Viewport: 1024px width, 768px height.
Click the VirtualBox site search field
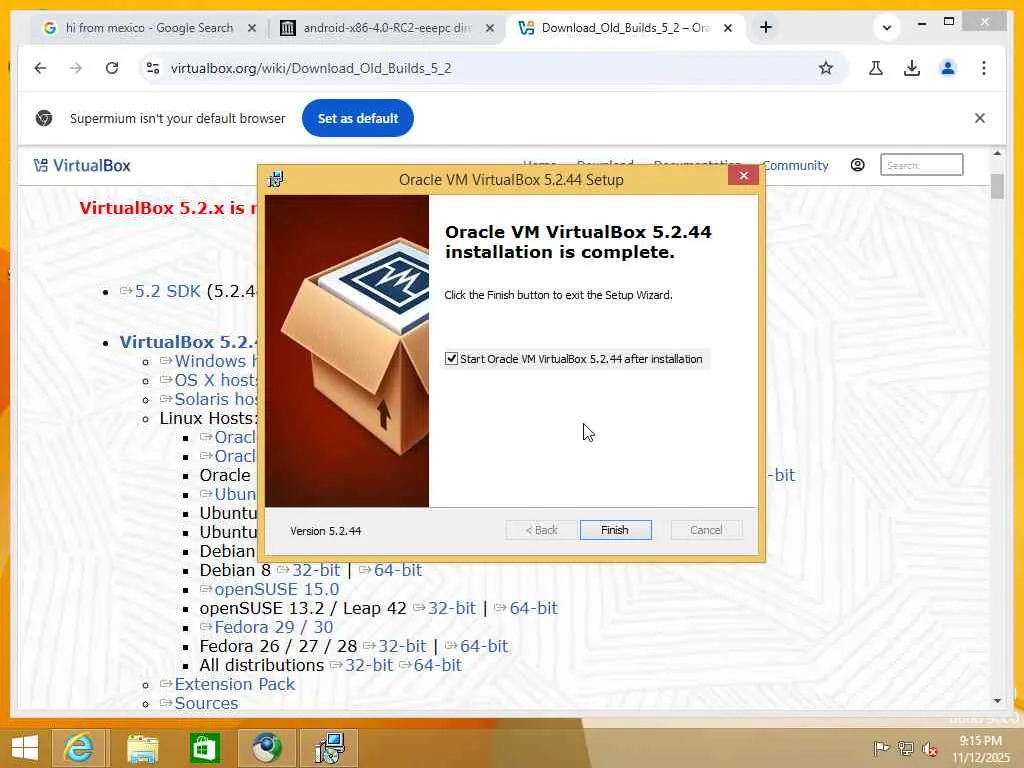pyautogui.click(x=921, y=165)
